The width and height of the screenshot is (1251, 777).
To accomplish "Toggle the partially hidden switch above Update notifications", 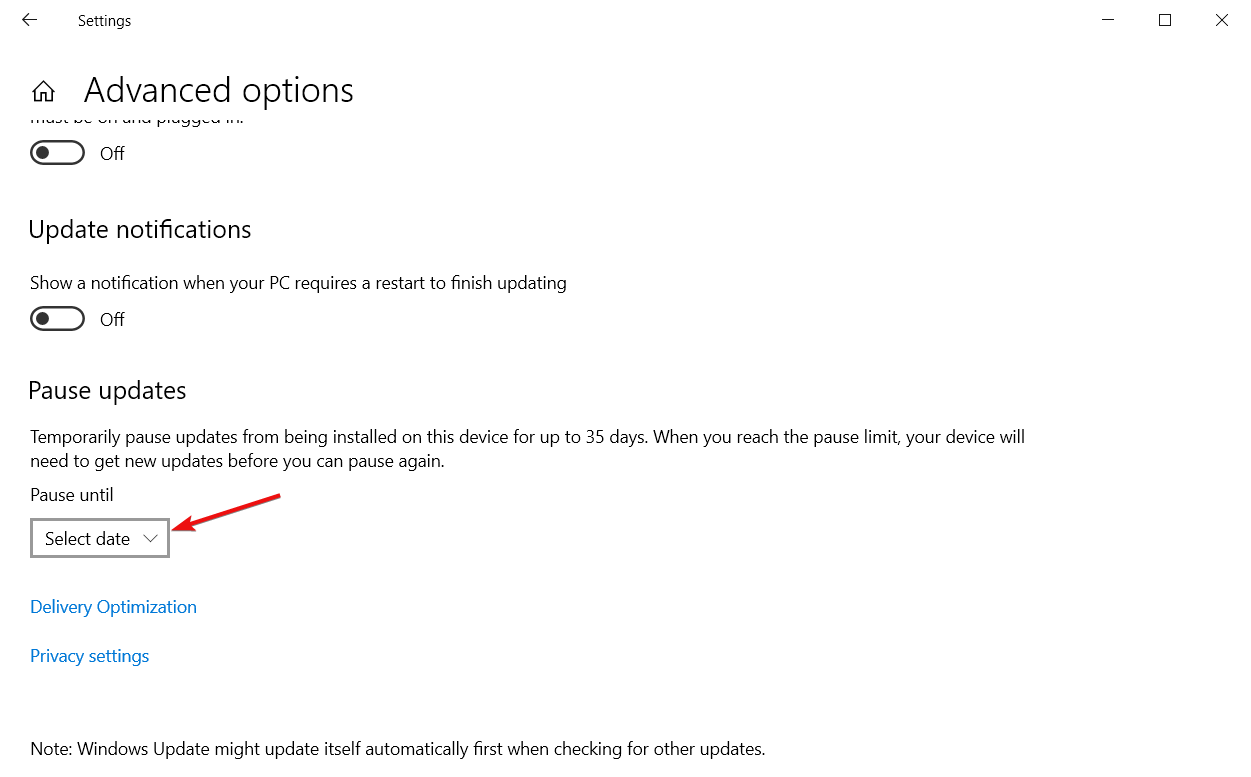I will click(57, 153).
